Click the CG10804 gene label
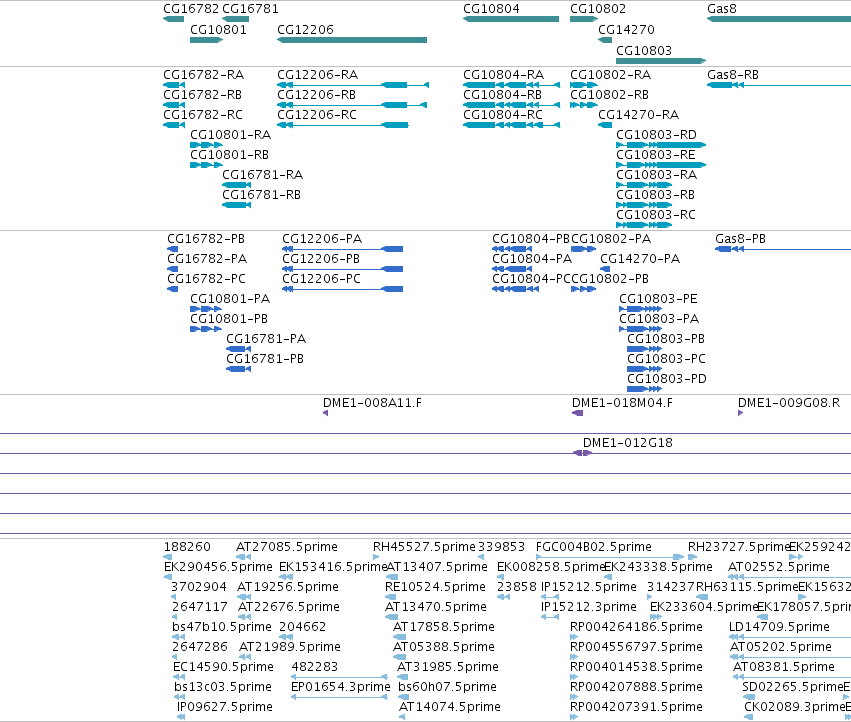The image size is (851, 722). (491, 9)
